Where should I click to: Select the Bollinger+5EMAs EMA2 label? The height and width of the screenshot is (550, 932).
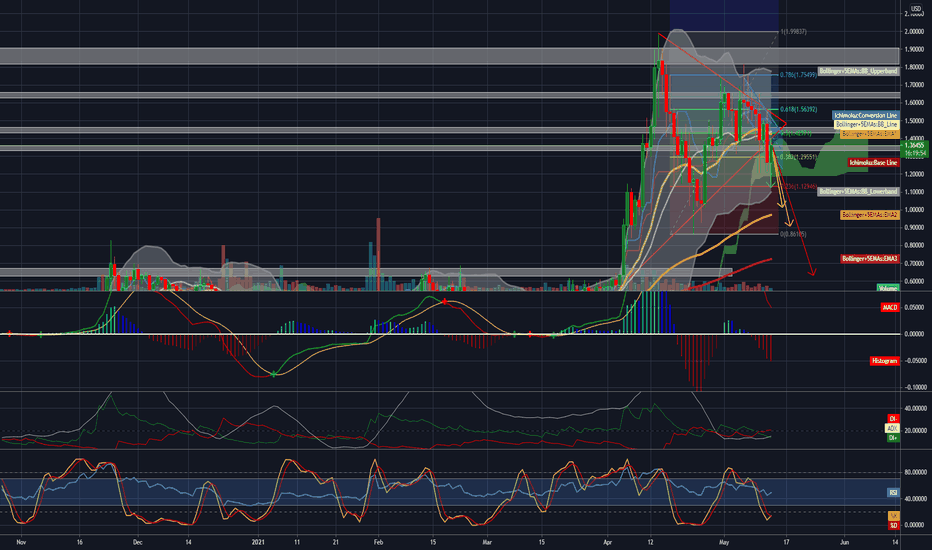[x=869, y=215]
